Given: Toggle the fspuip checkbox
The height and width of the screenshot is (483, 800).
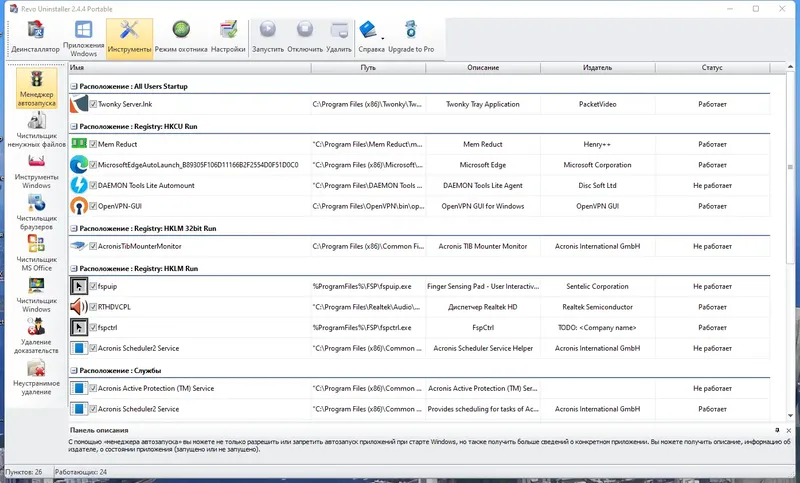Looking at the screenshot, I should click(93, 286).
